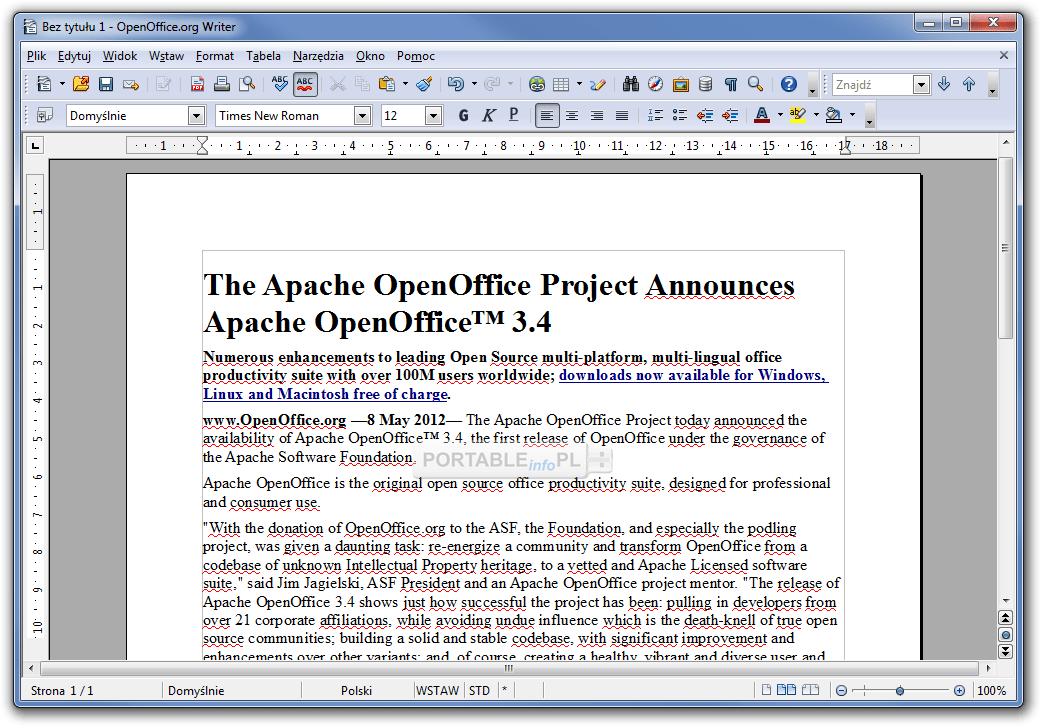The image size is (1042, 727).
Task: Click inside the Znajdź search field
Action: pos(873,84)
